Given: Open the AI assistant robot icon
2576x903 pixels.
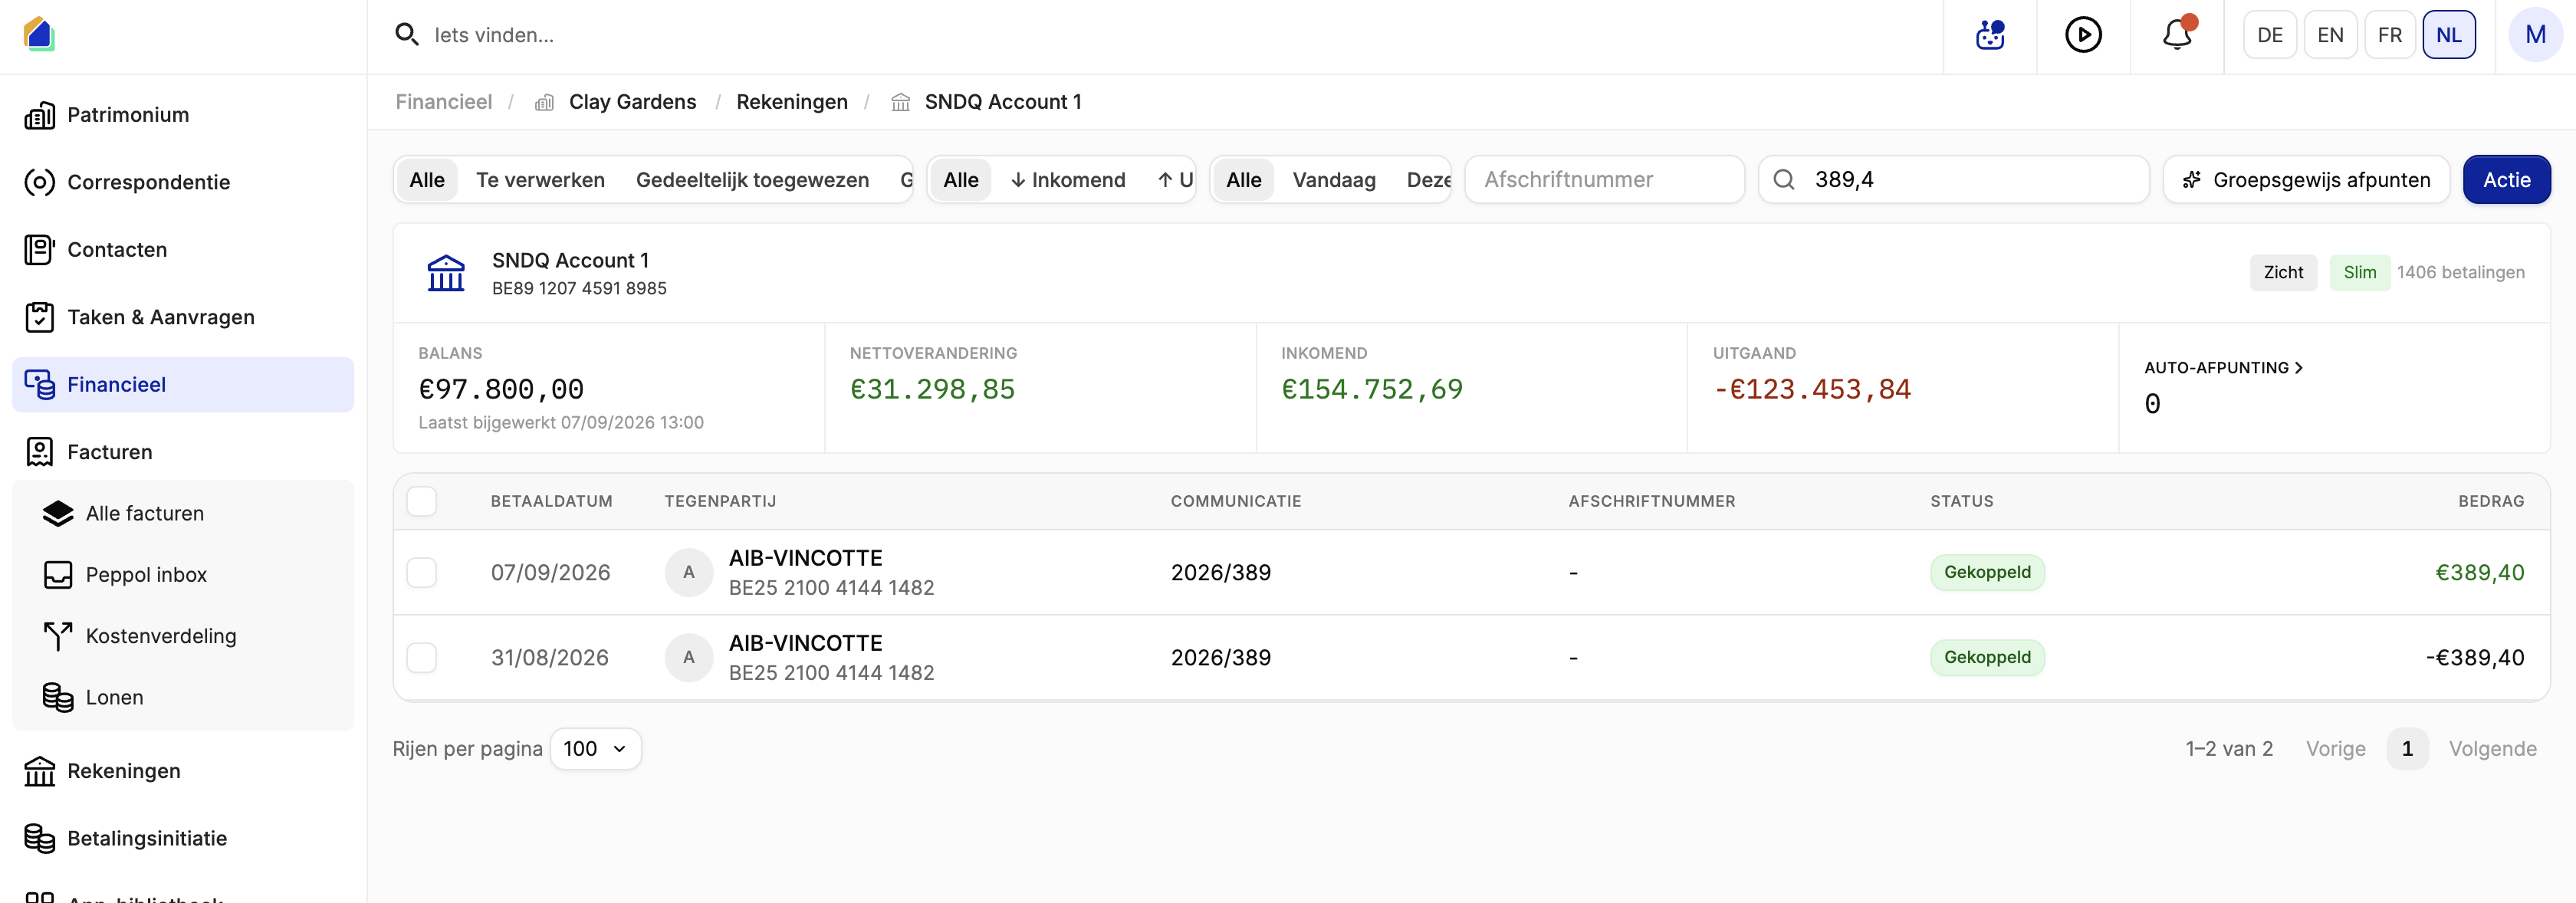Looking at the screenshot, I should coord(1990,35).
